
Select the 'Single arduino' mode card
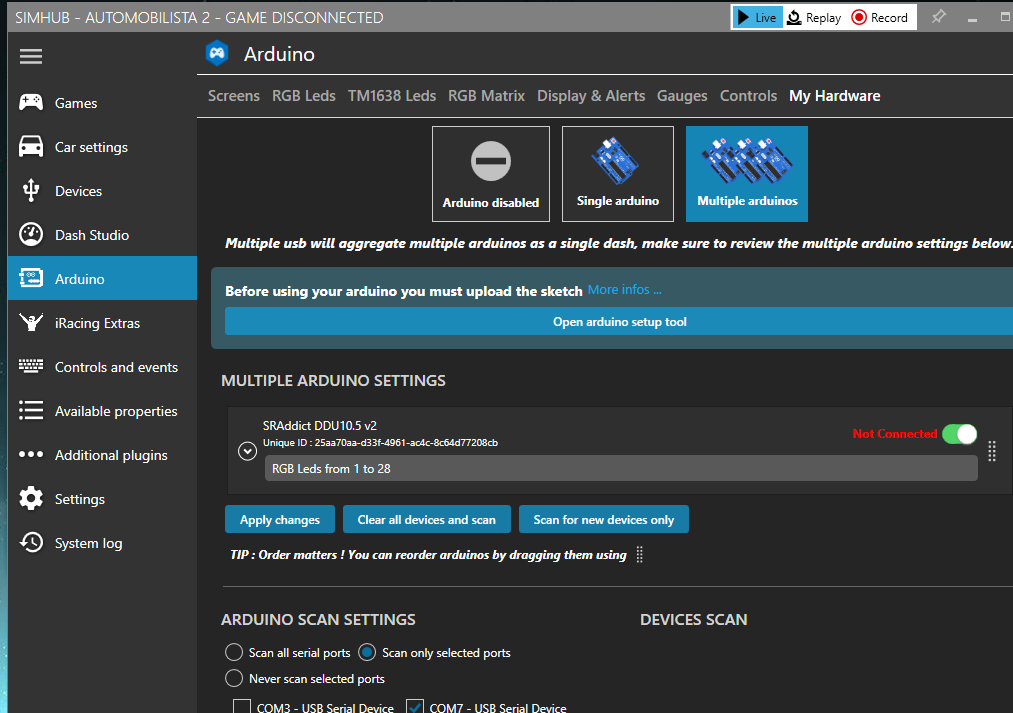tap(617, 174)
